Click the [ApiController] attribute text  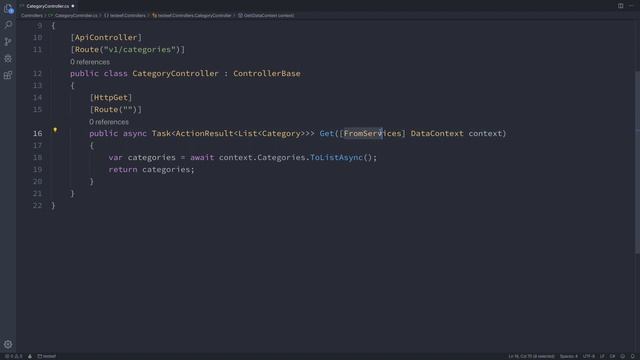click(x=106, y=38)
